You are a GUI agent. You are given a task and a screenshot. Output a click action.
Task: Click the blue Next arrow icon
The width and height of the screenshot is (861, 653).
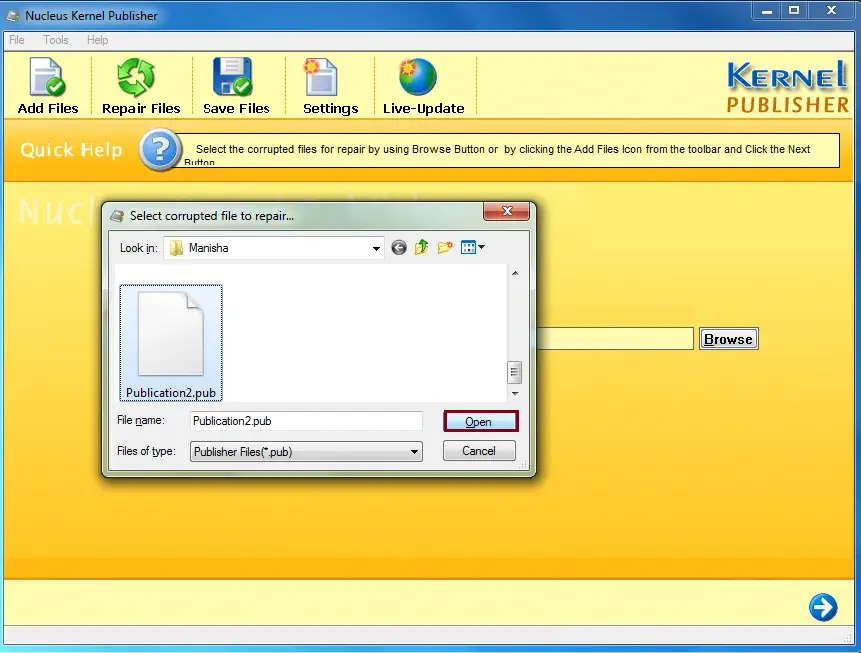823,607
